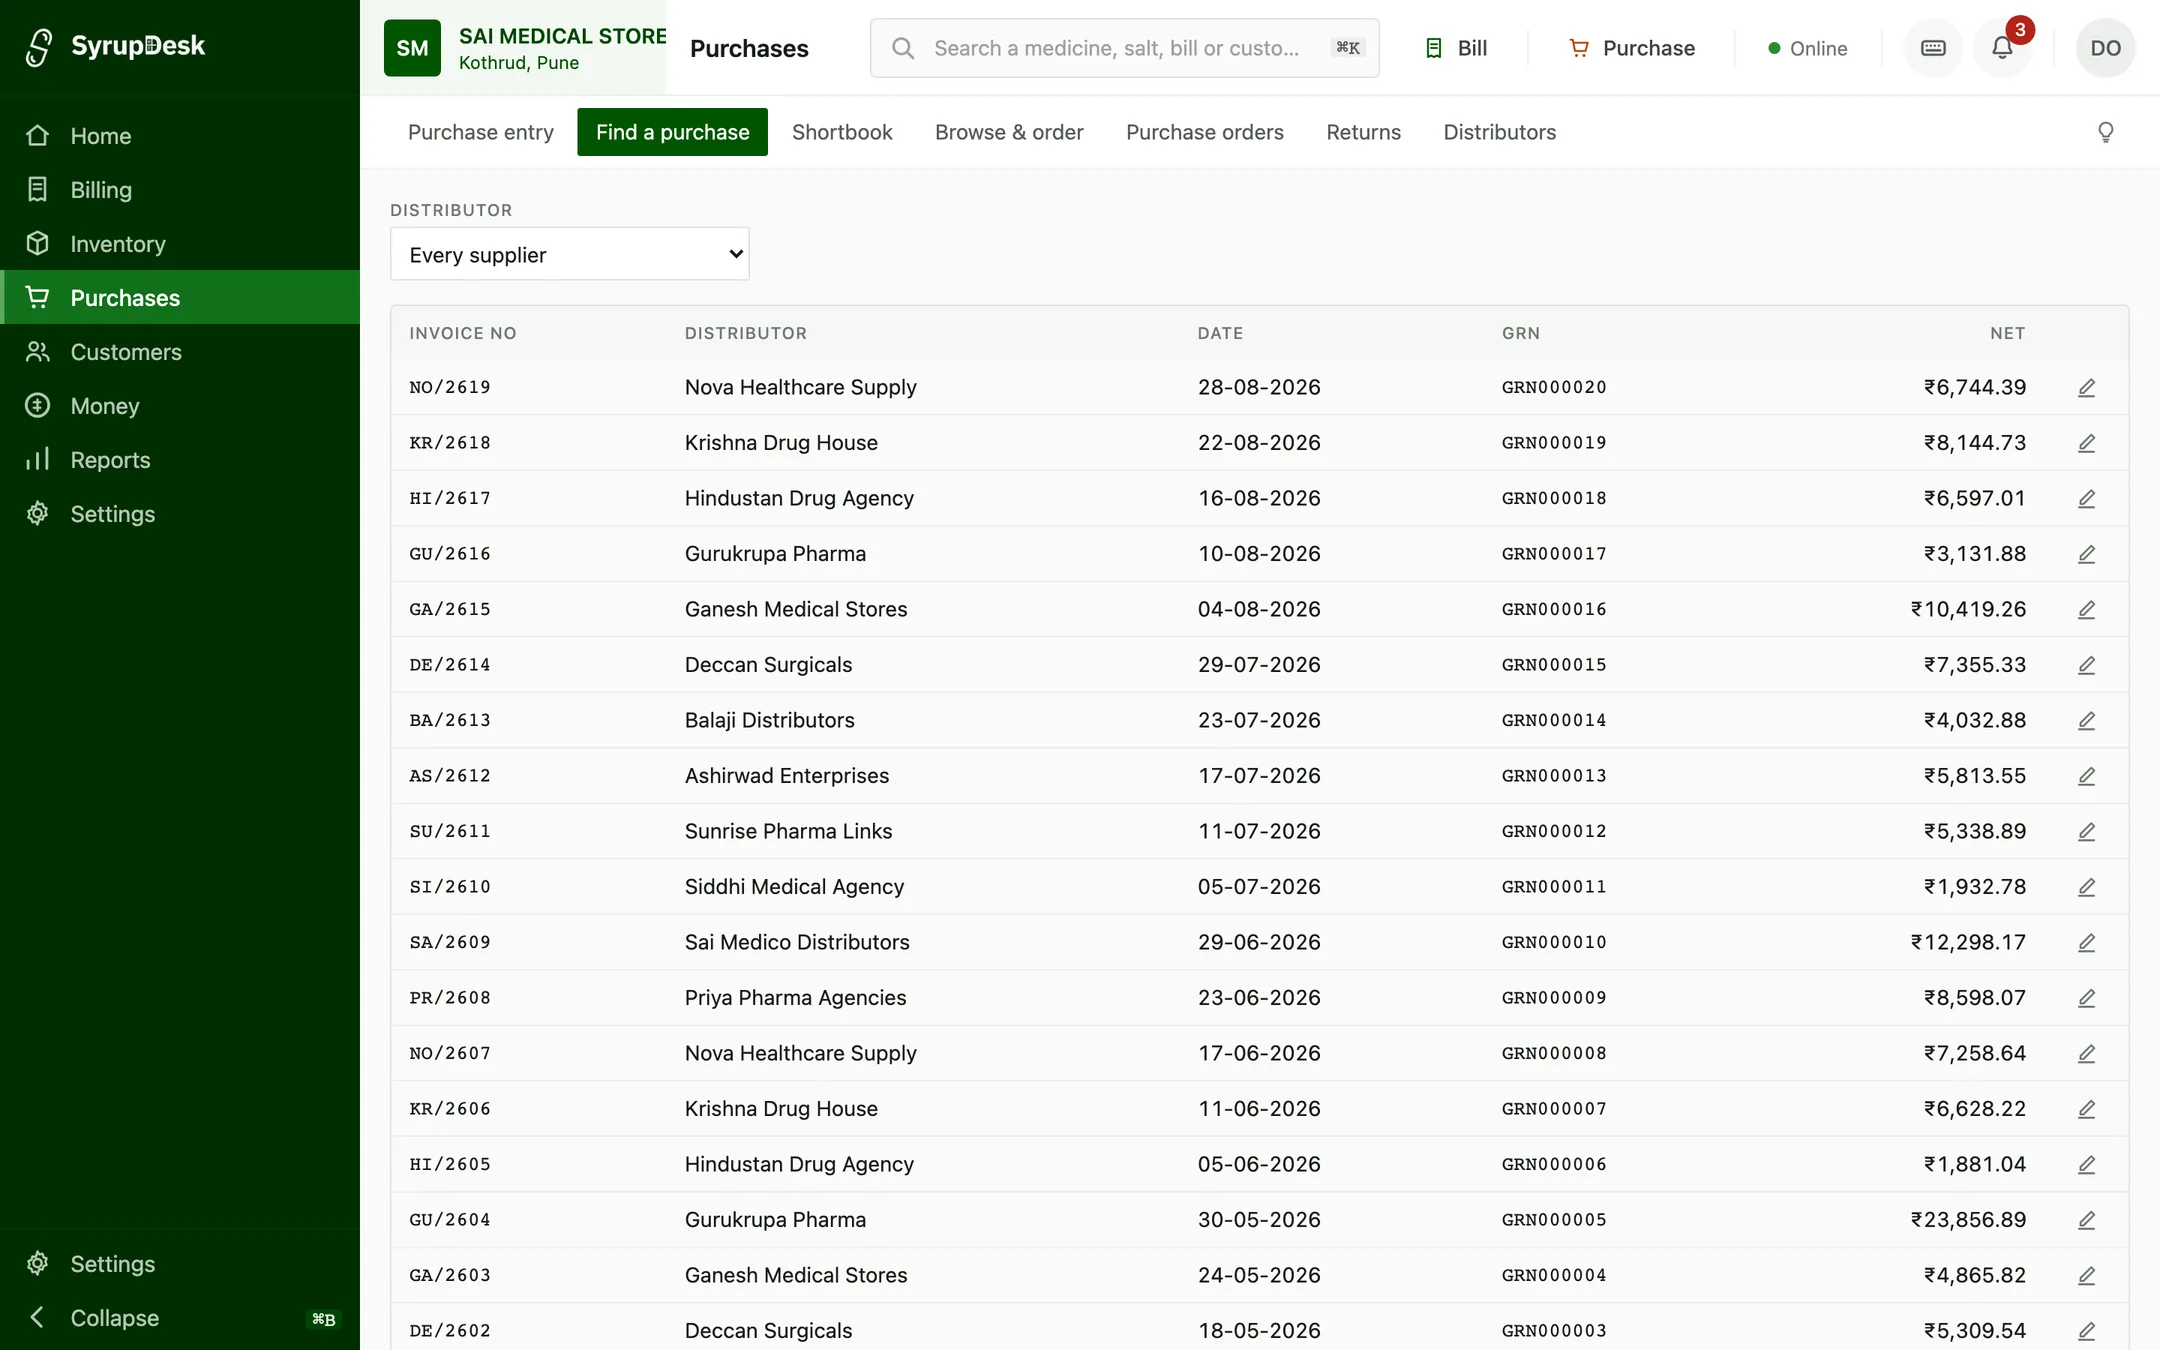Open Money section in sidebar
Image resolution: width=2160 pixels, height=1350 pixels.
[x=180, y=406]
